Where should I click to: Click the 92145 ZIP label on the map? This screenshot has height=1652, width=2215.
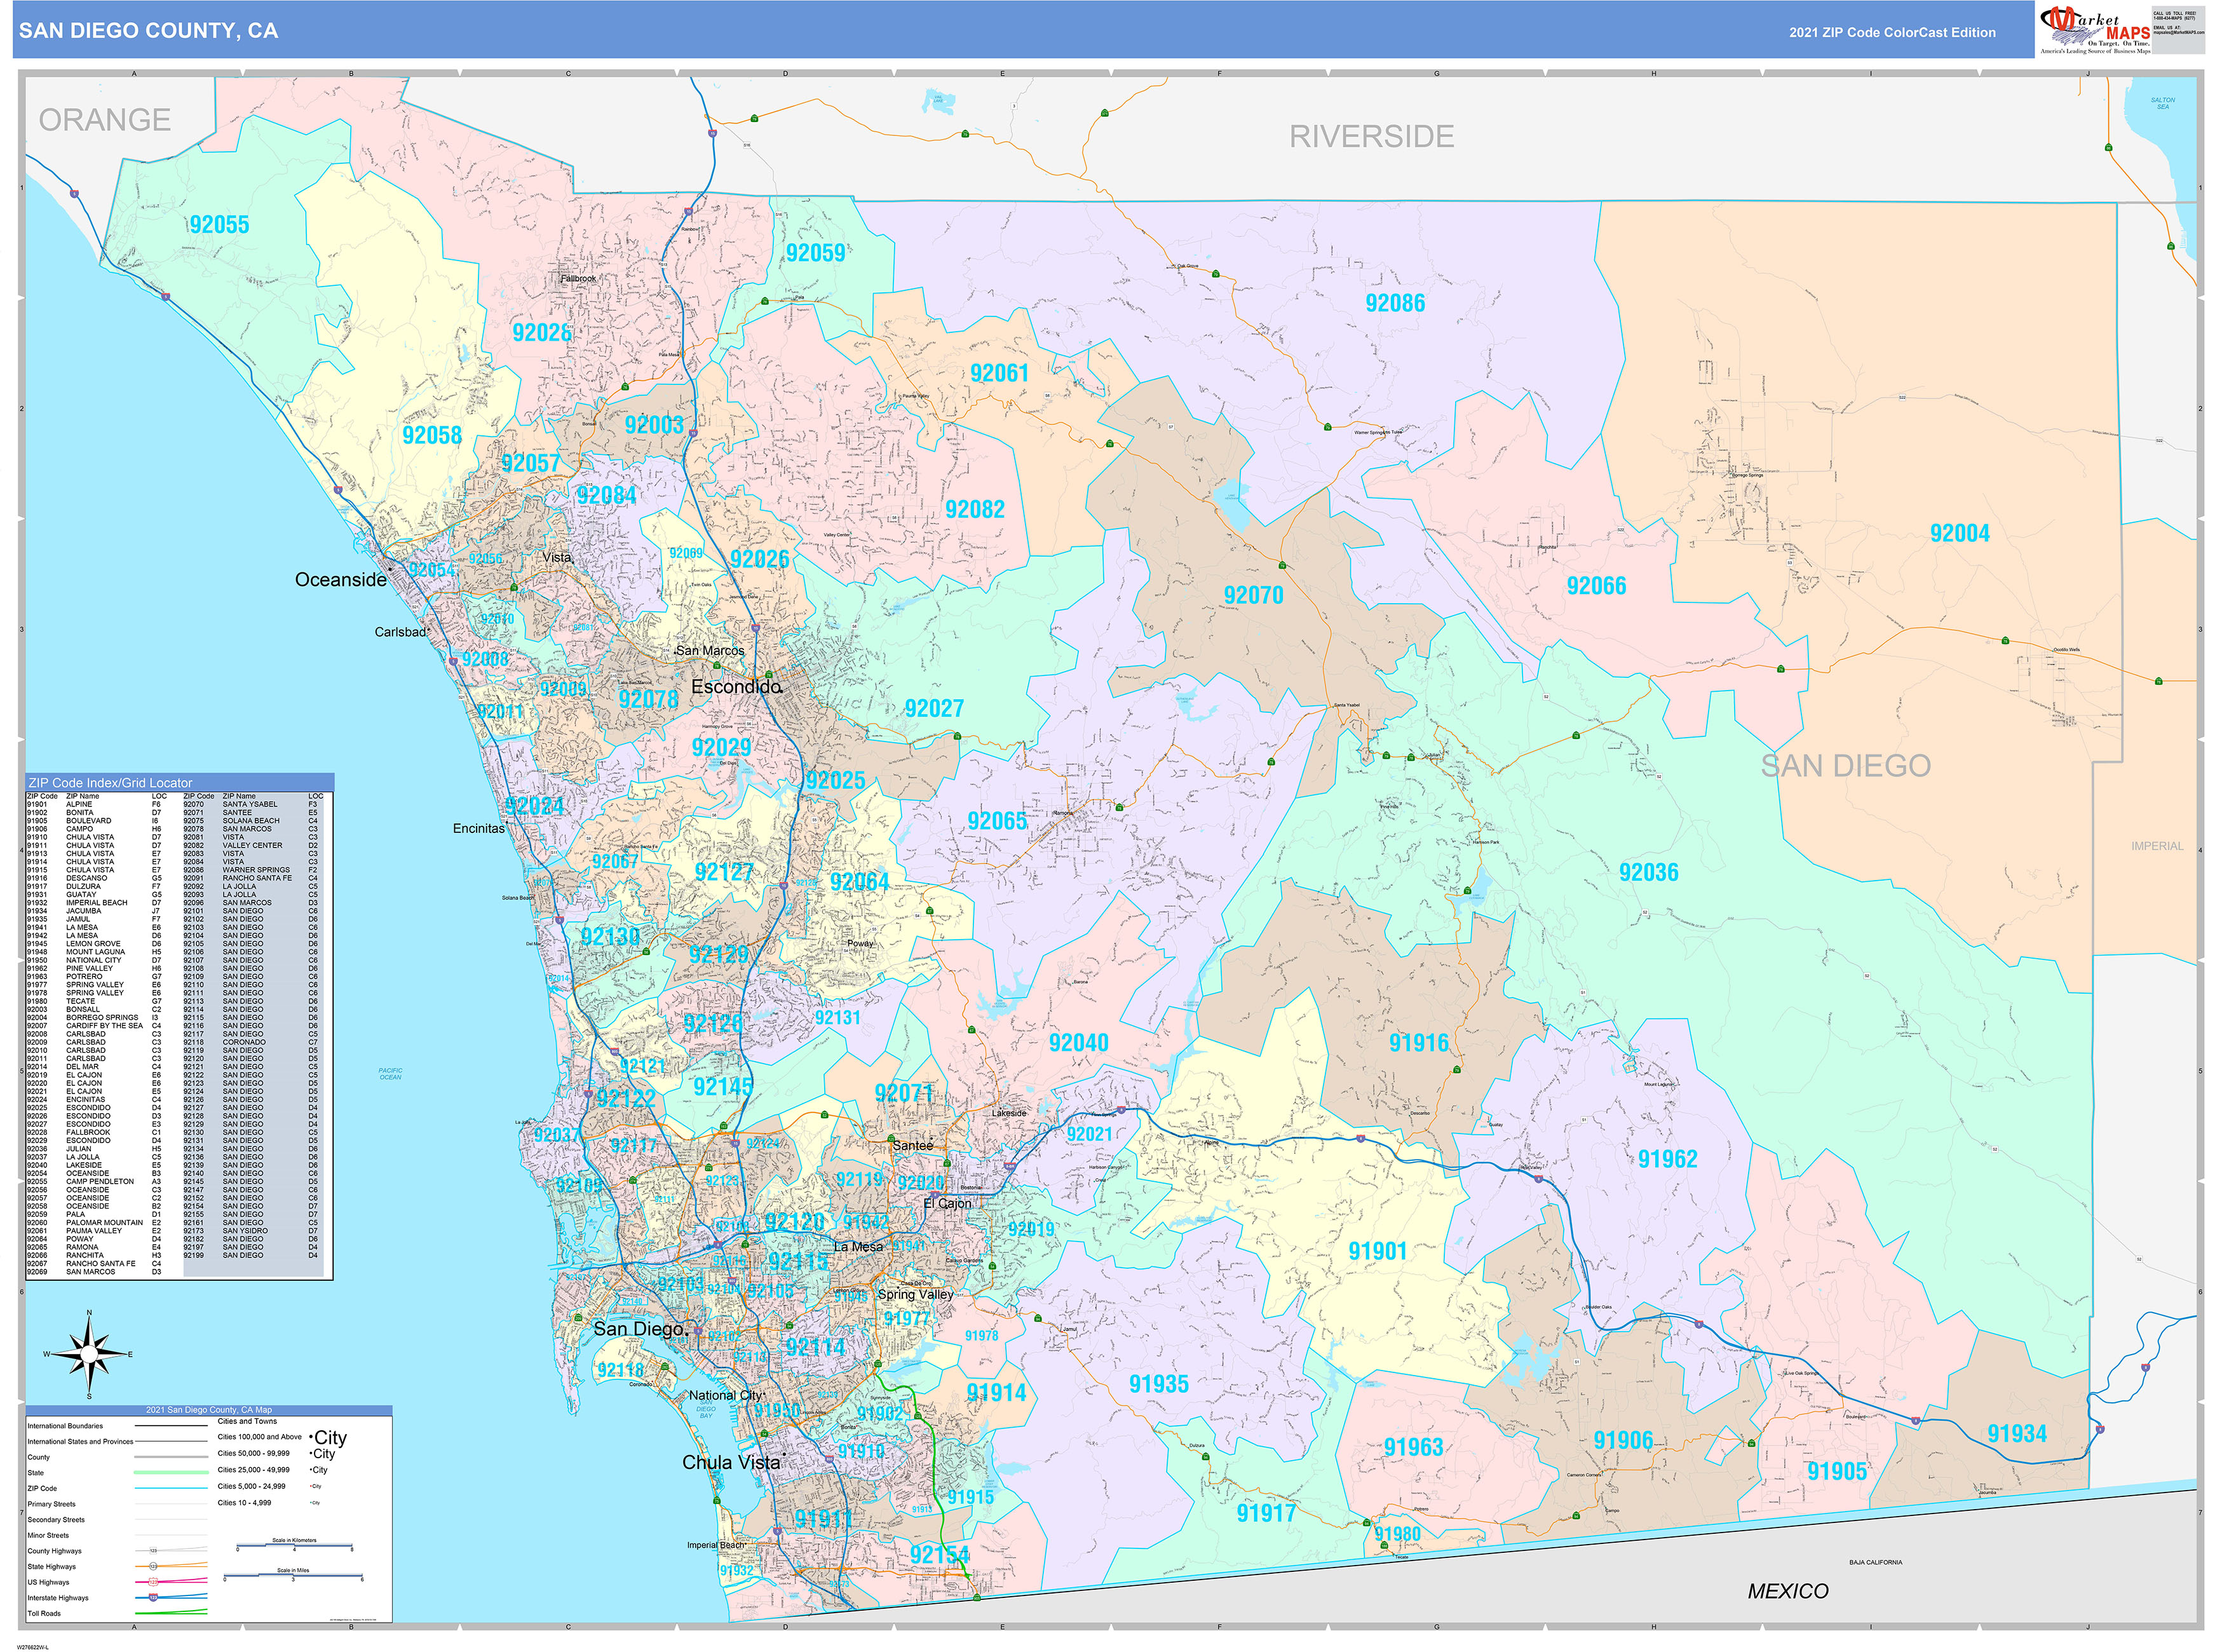click(x=723, y=1087)
